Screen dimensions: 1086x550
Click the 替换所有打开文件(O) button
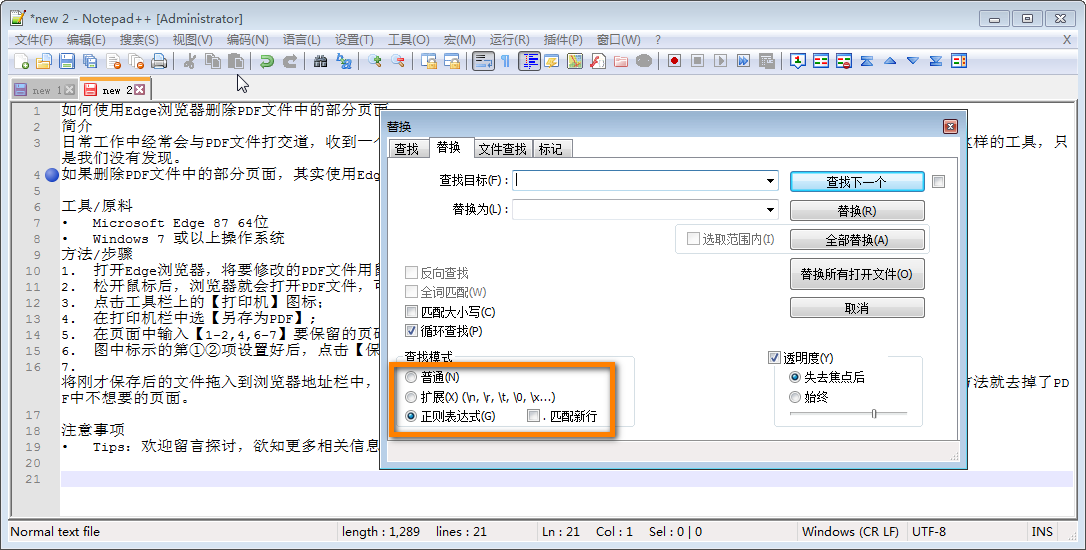[857, 274]
